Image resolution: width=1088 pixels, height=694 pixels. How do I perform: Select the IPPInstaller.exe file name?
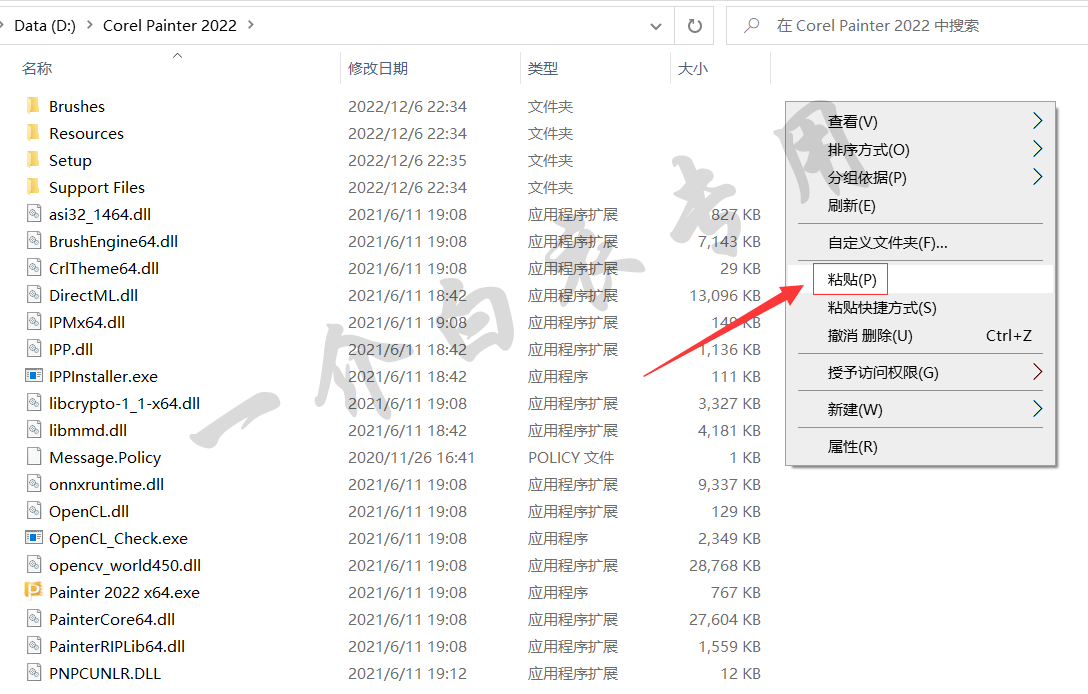coord(103,376)
